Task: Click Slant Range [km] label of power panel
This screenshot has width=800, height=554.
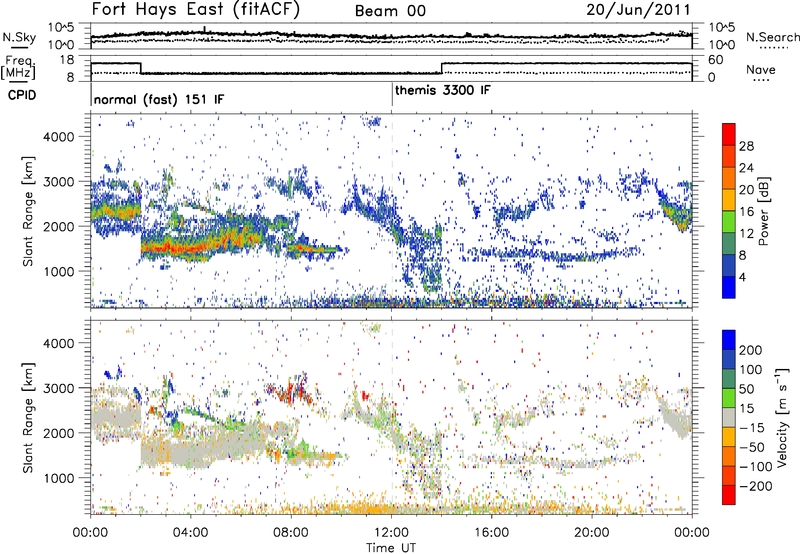Action: coord(28,212)
